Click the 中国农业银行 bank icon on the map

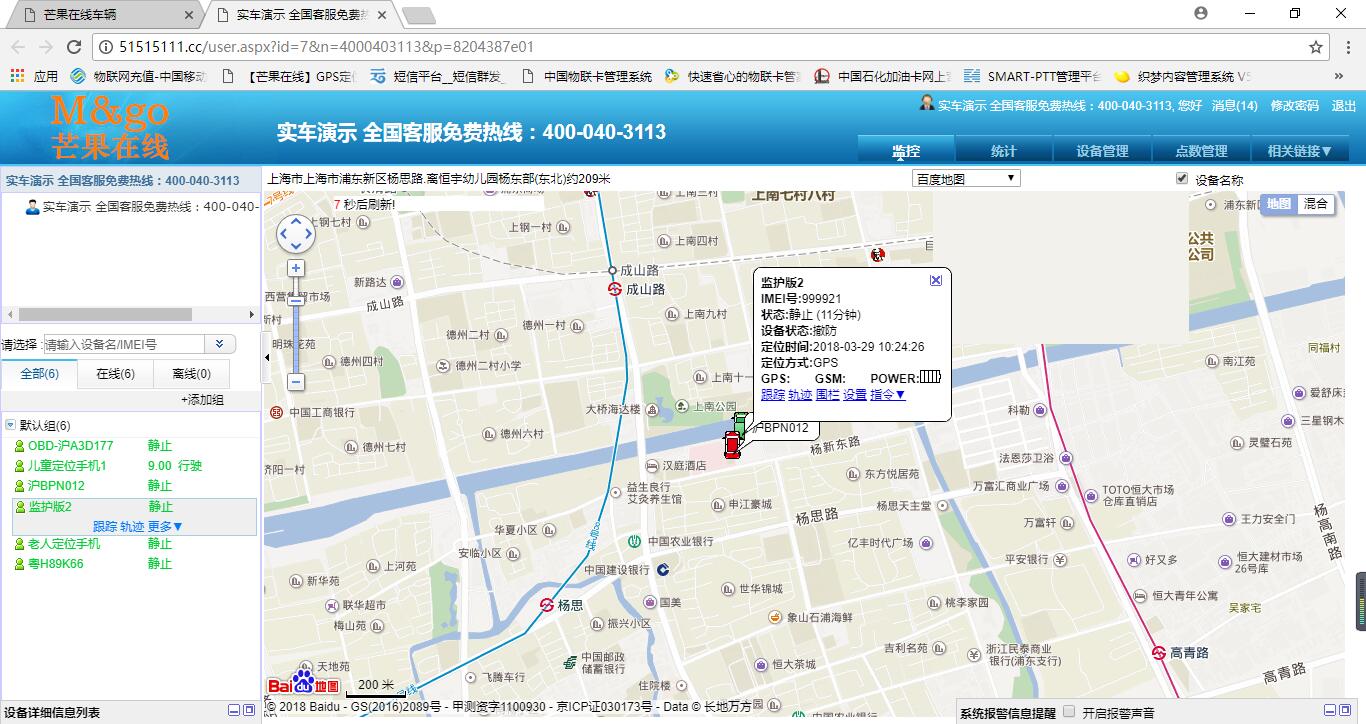(635, 541)
